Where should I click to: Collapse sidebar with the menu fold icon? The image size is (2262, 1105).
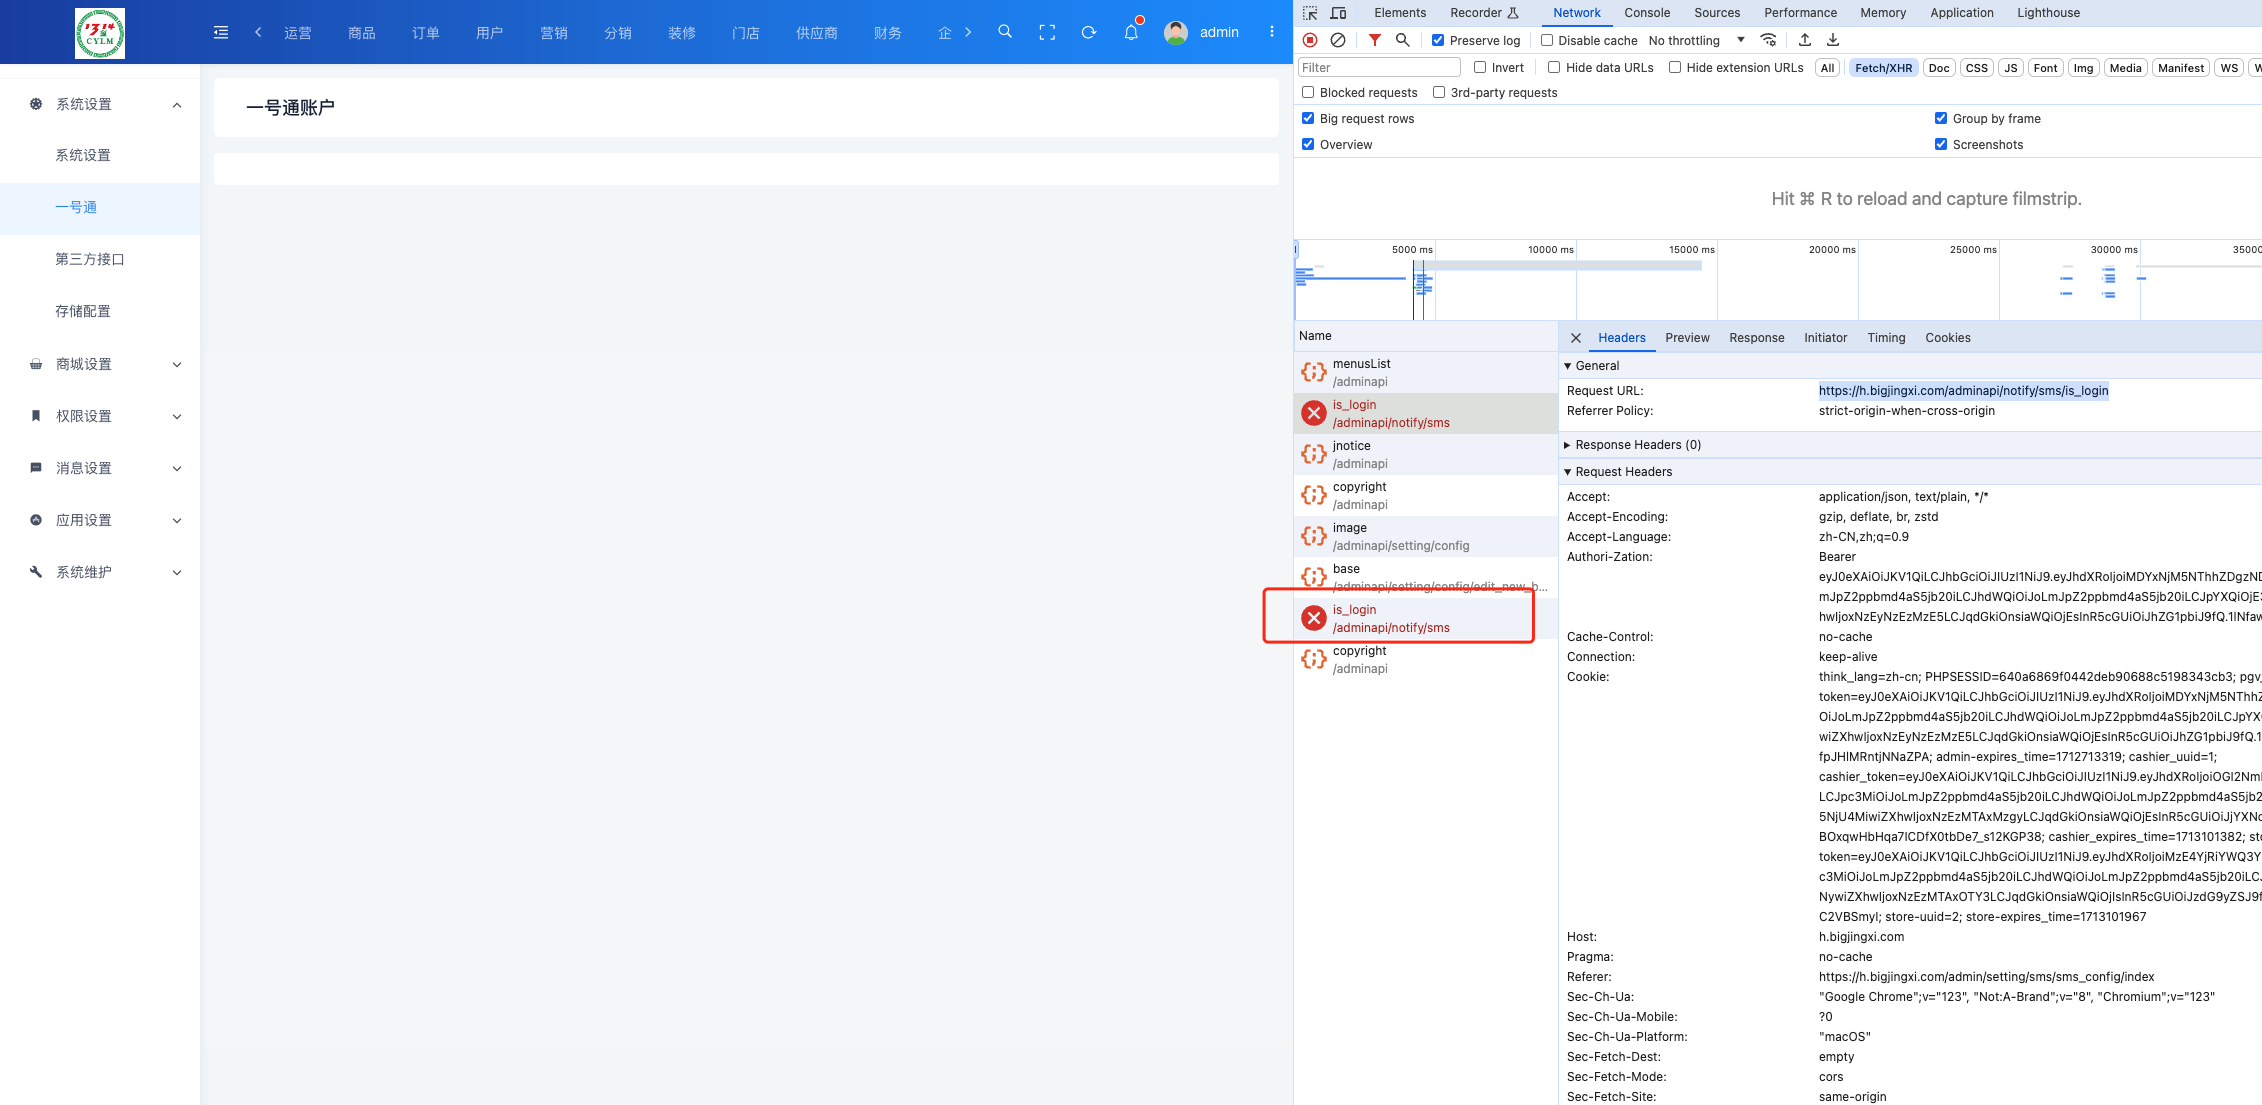coord(221,33)
